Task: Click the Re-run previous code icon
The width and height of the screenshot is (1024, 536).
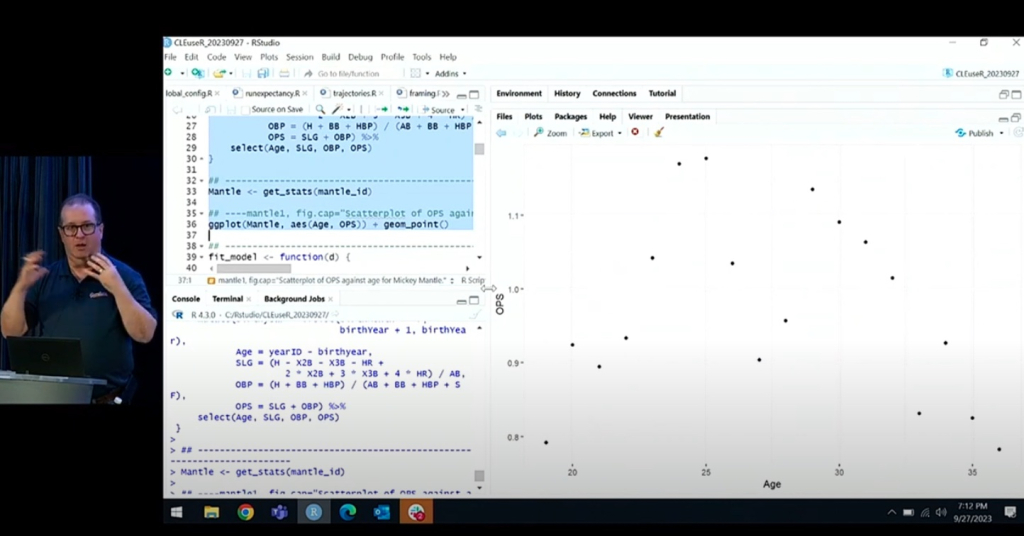Action: 404,109
